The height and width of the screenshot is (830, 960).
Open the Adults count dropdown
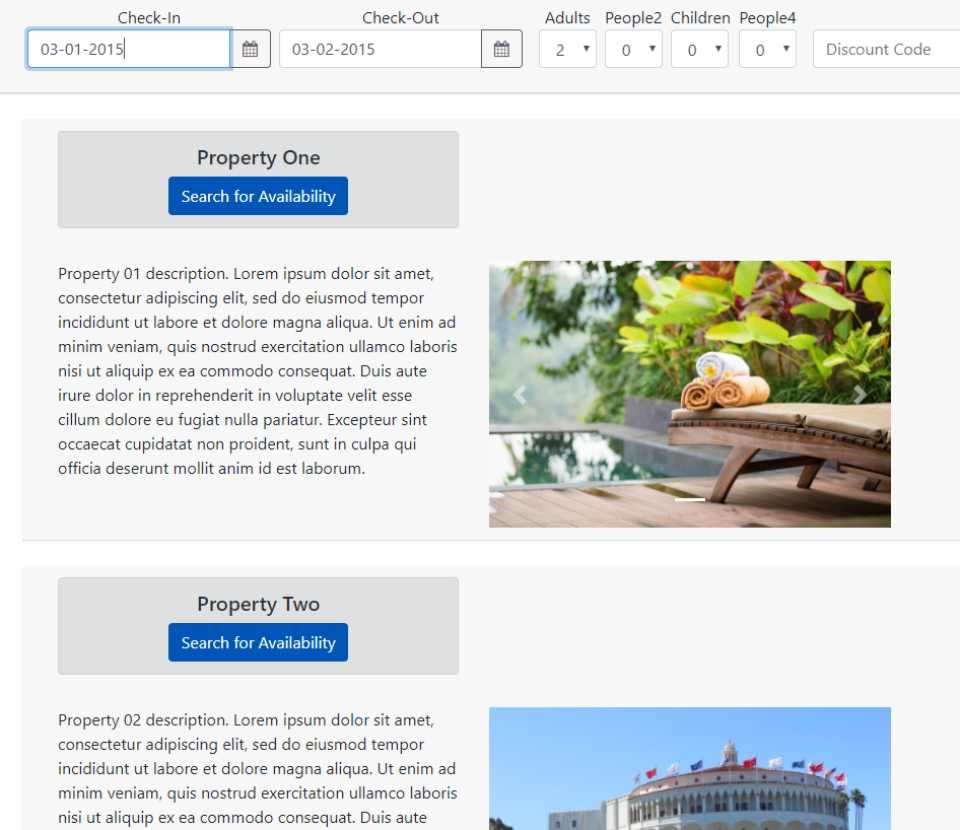pos(567,48)
